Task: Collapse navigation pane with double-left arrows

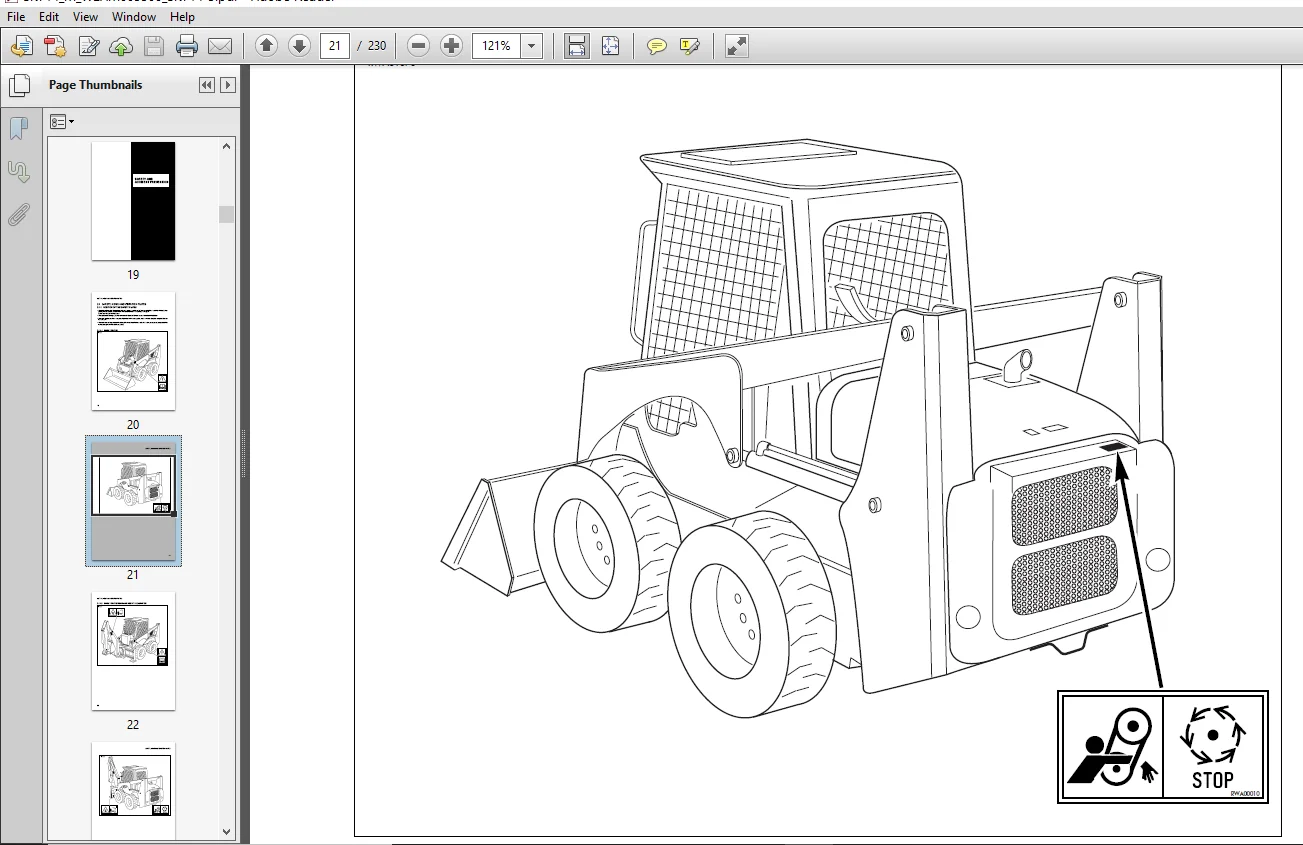Action: pyautogui.click(x=207, y=85)
